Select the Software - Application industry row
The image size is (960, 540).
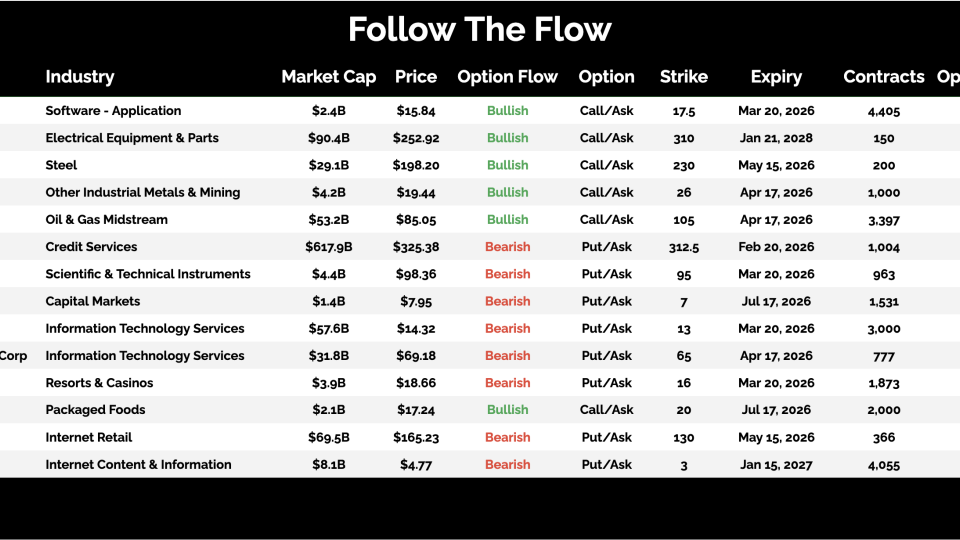(113, 111)
